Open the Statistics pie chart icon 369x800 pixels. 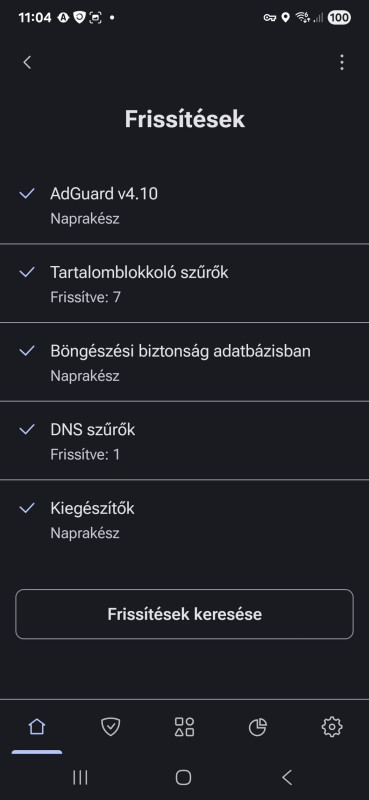[258, 727]
